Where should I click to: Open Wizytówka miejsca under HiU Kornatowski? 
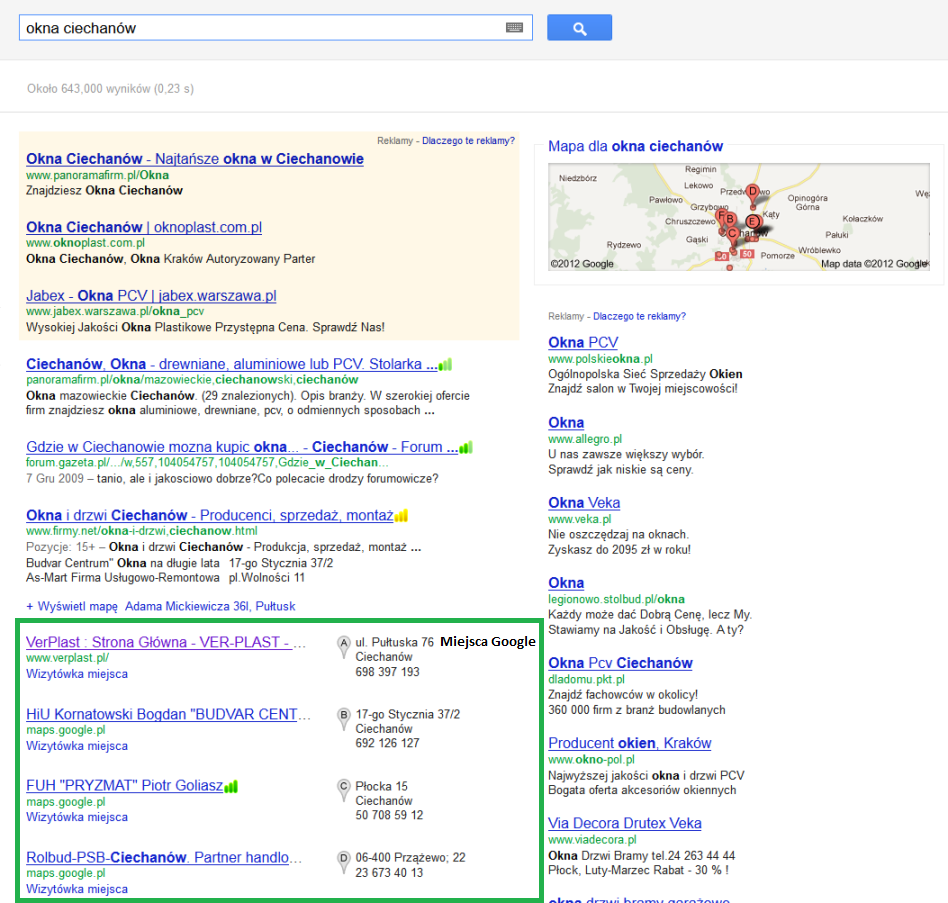click(77, 746)
